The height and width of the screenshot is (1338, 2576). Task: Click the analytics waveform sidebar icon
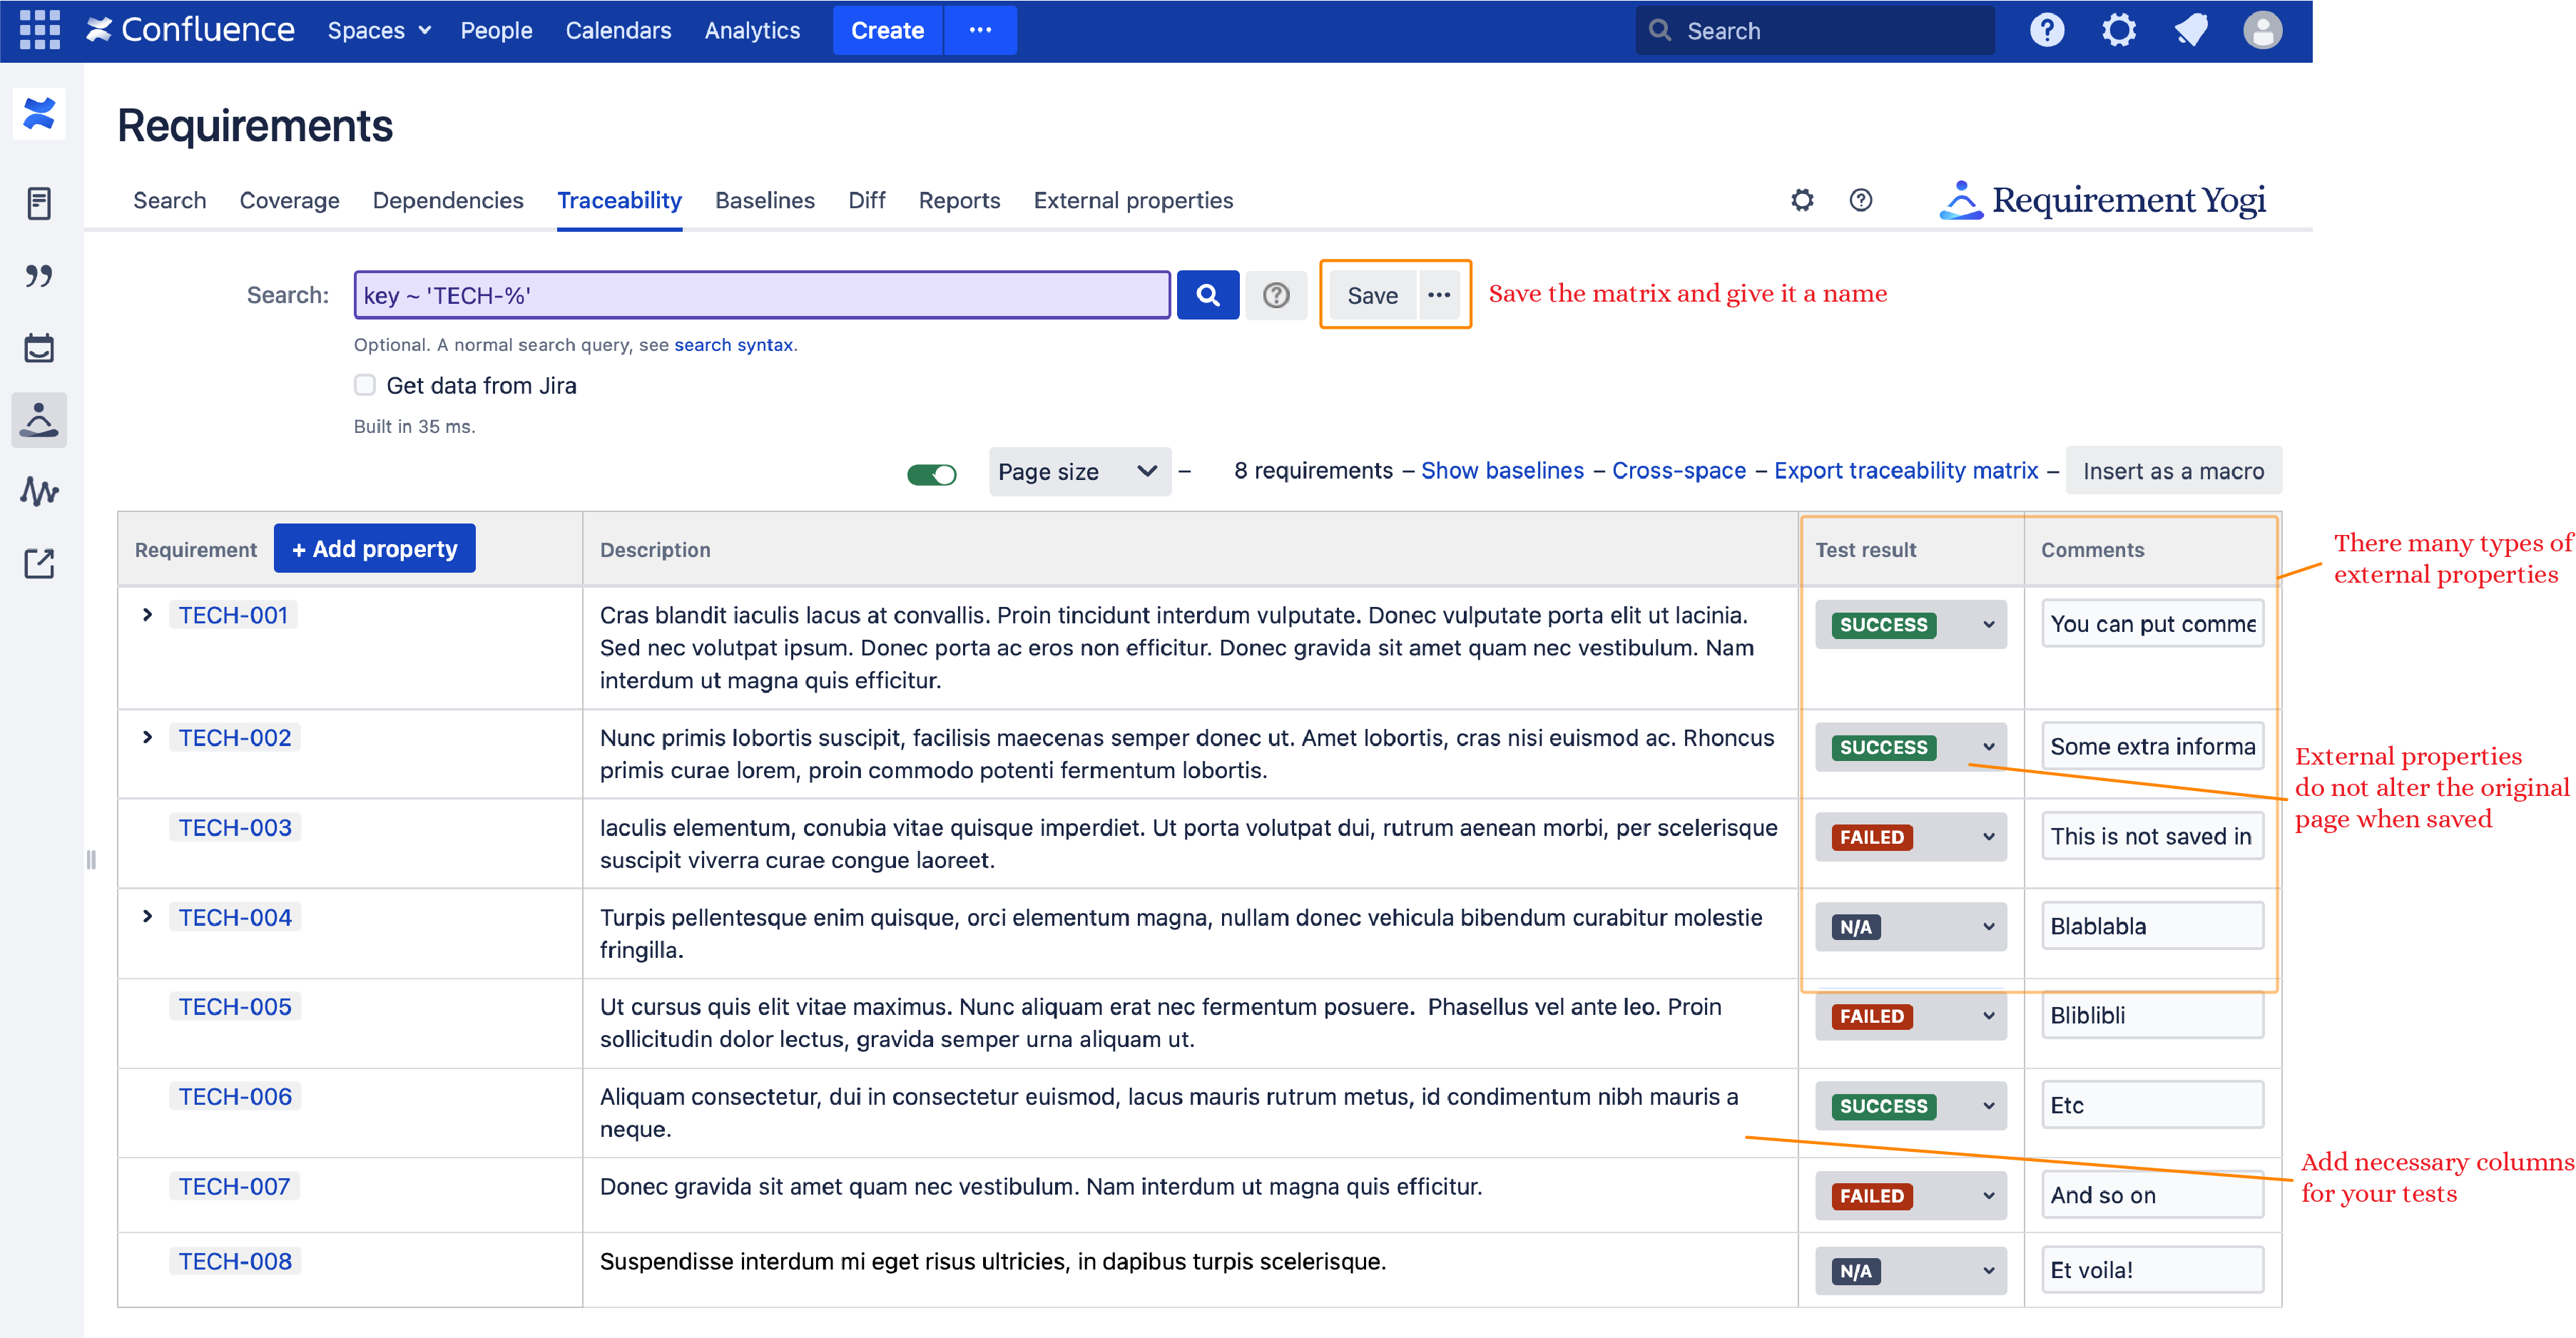pyautogui.click(x=39, y=491)
